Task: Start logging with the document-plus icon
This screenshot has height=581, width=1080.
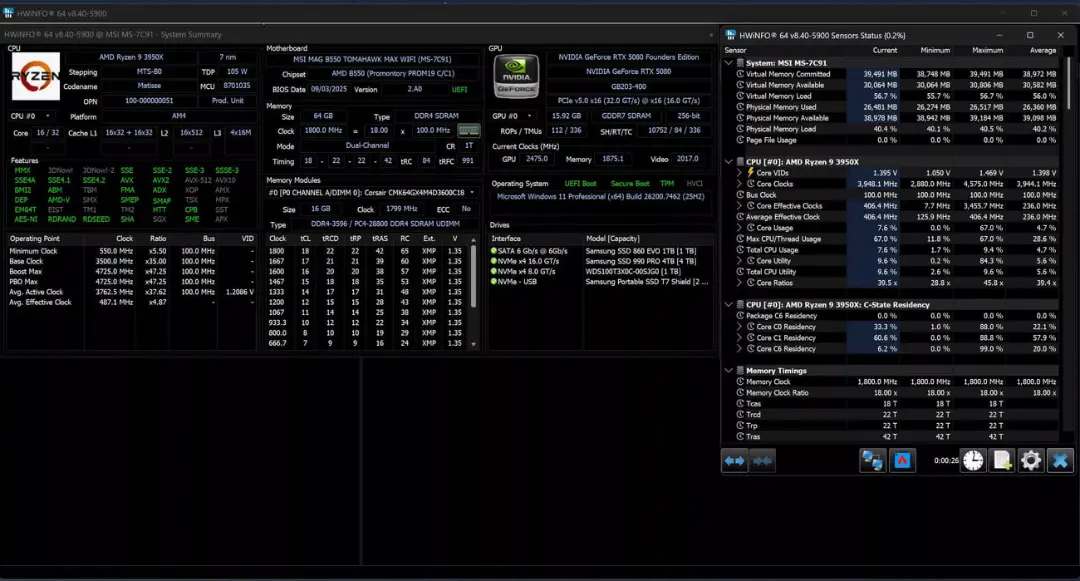Action: coord(1002,461)
